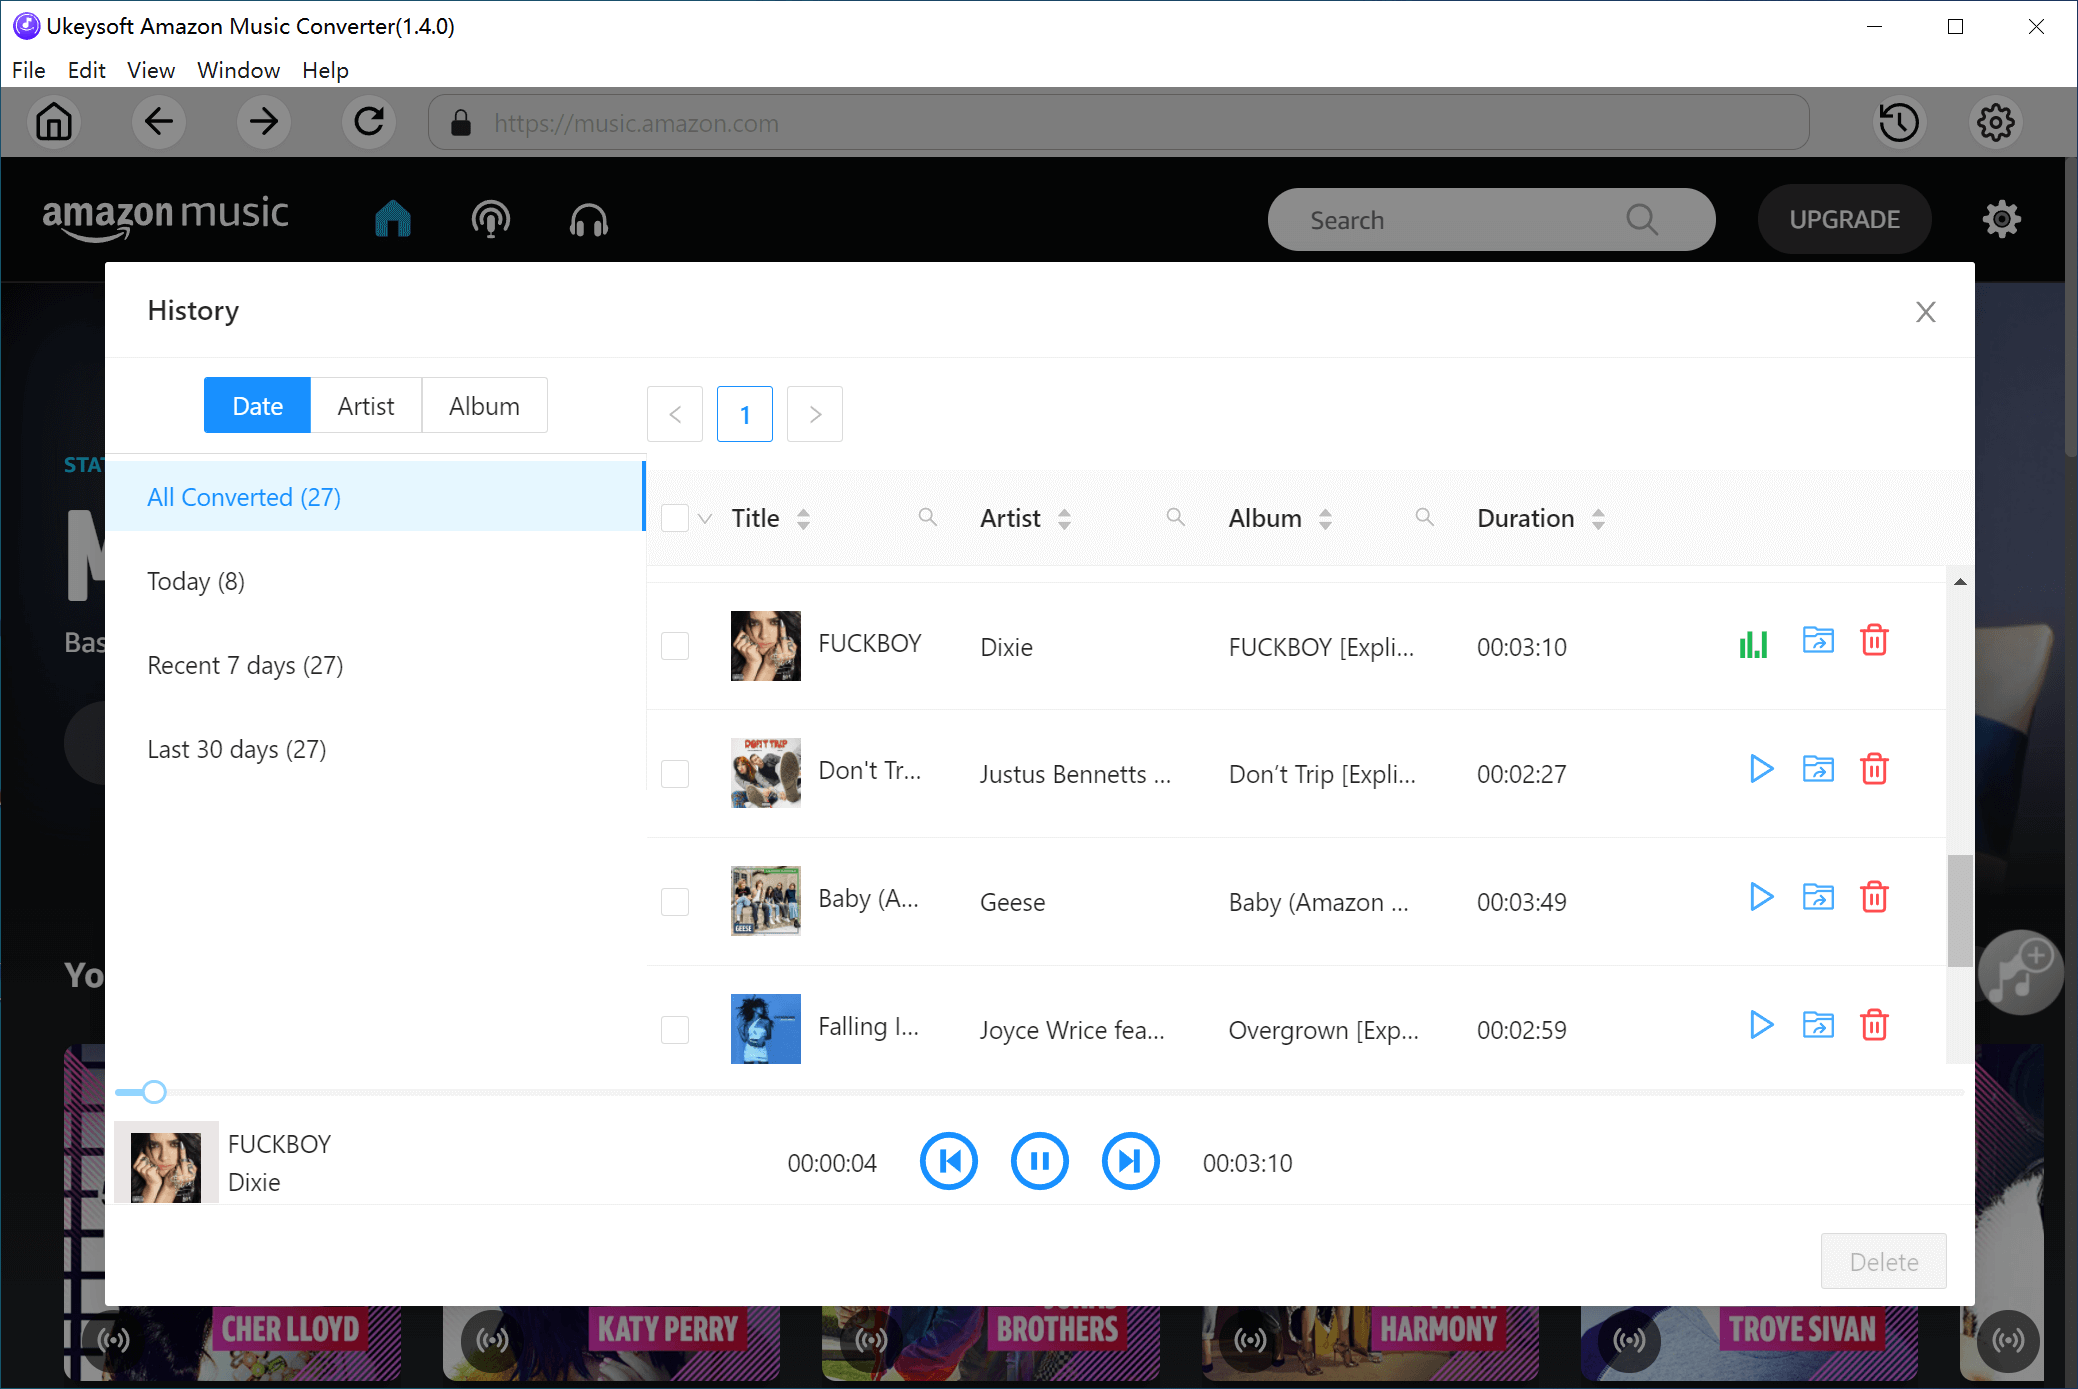This screenshot has height=1389, width=2078.
Task: Select page 1 in pagination
Action: click(x=745, y=414)
